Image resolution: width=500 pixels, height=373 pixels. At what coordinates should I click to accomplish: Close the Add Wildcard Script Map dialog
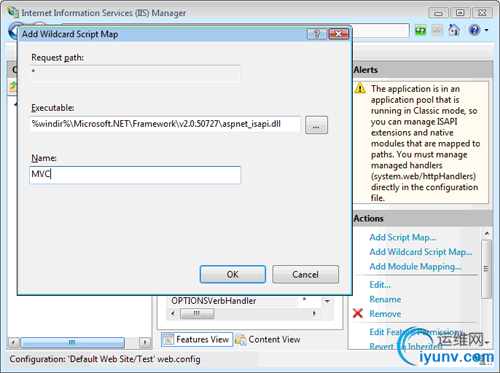338,34
